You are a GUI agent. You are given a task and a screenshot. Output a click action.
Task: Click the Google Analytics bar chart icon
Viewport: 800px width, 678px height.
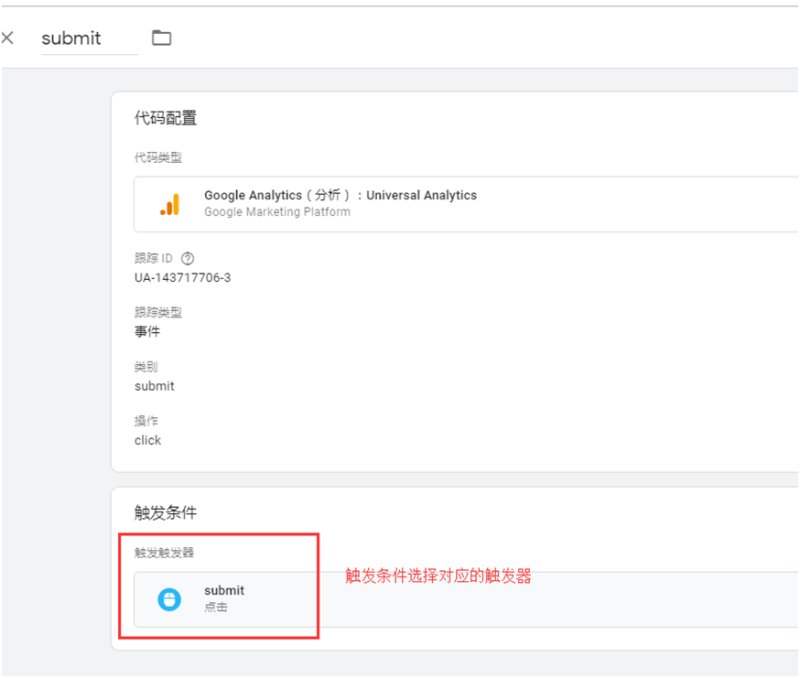tap(170, 205)
